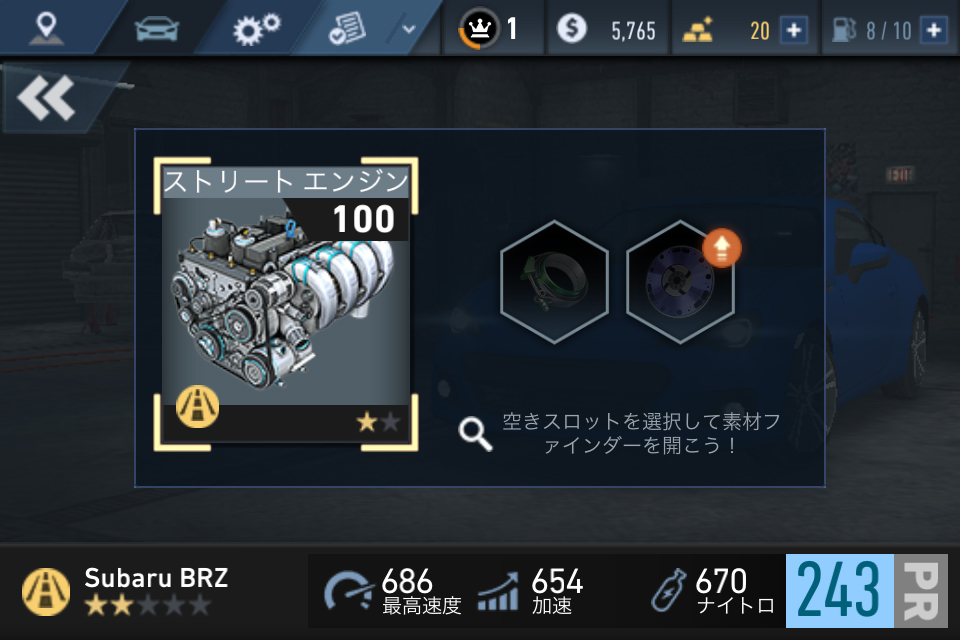960x640 pixels.
Task: Select the purple clutch disc slot
Action: tap(680, 282)
